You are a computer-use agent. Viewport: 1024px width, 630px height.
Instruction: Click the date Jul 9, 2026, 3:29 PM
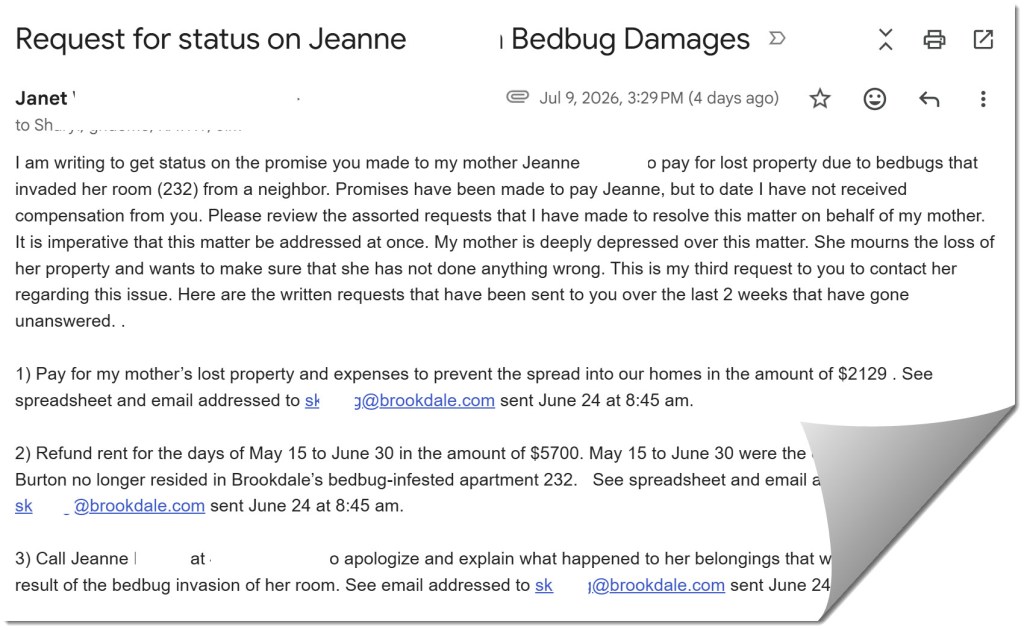pos(659,99)
